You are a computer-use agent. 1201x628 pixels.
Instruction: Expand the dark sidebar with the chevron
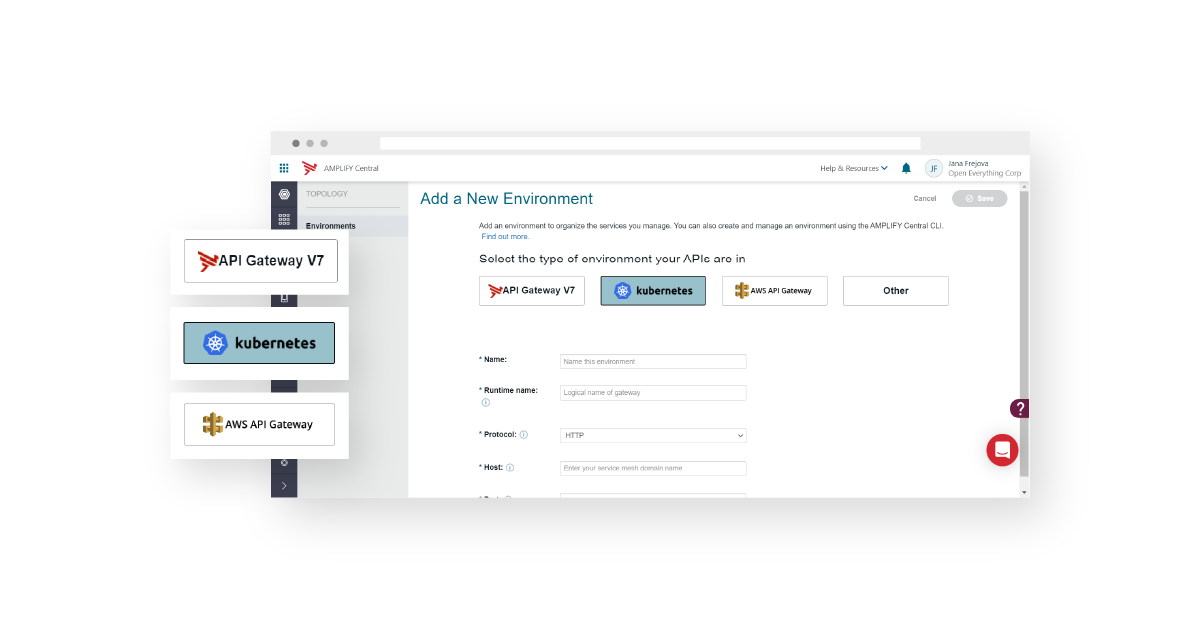(x=284, y=486)
